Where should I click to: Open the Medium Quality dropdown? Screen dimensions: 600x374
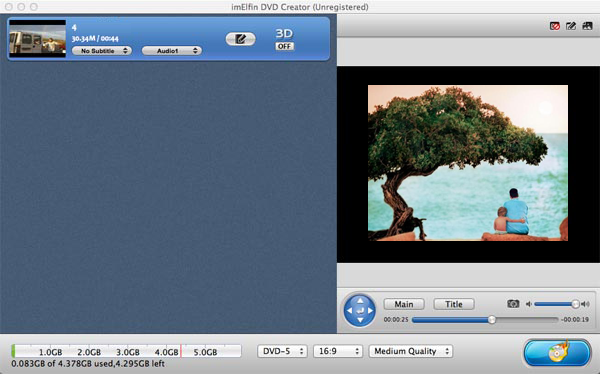point(411,351)
